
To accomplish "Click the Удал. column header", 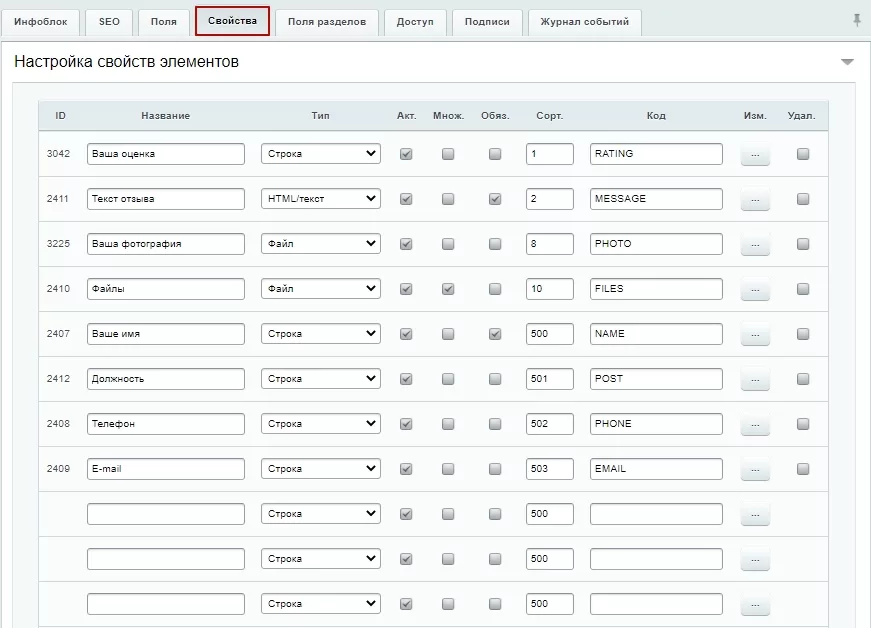I will coord(802,115).
